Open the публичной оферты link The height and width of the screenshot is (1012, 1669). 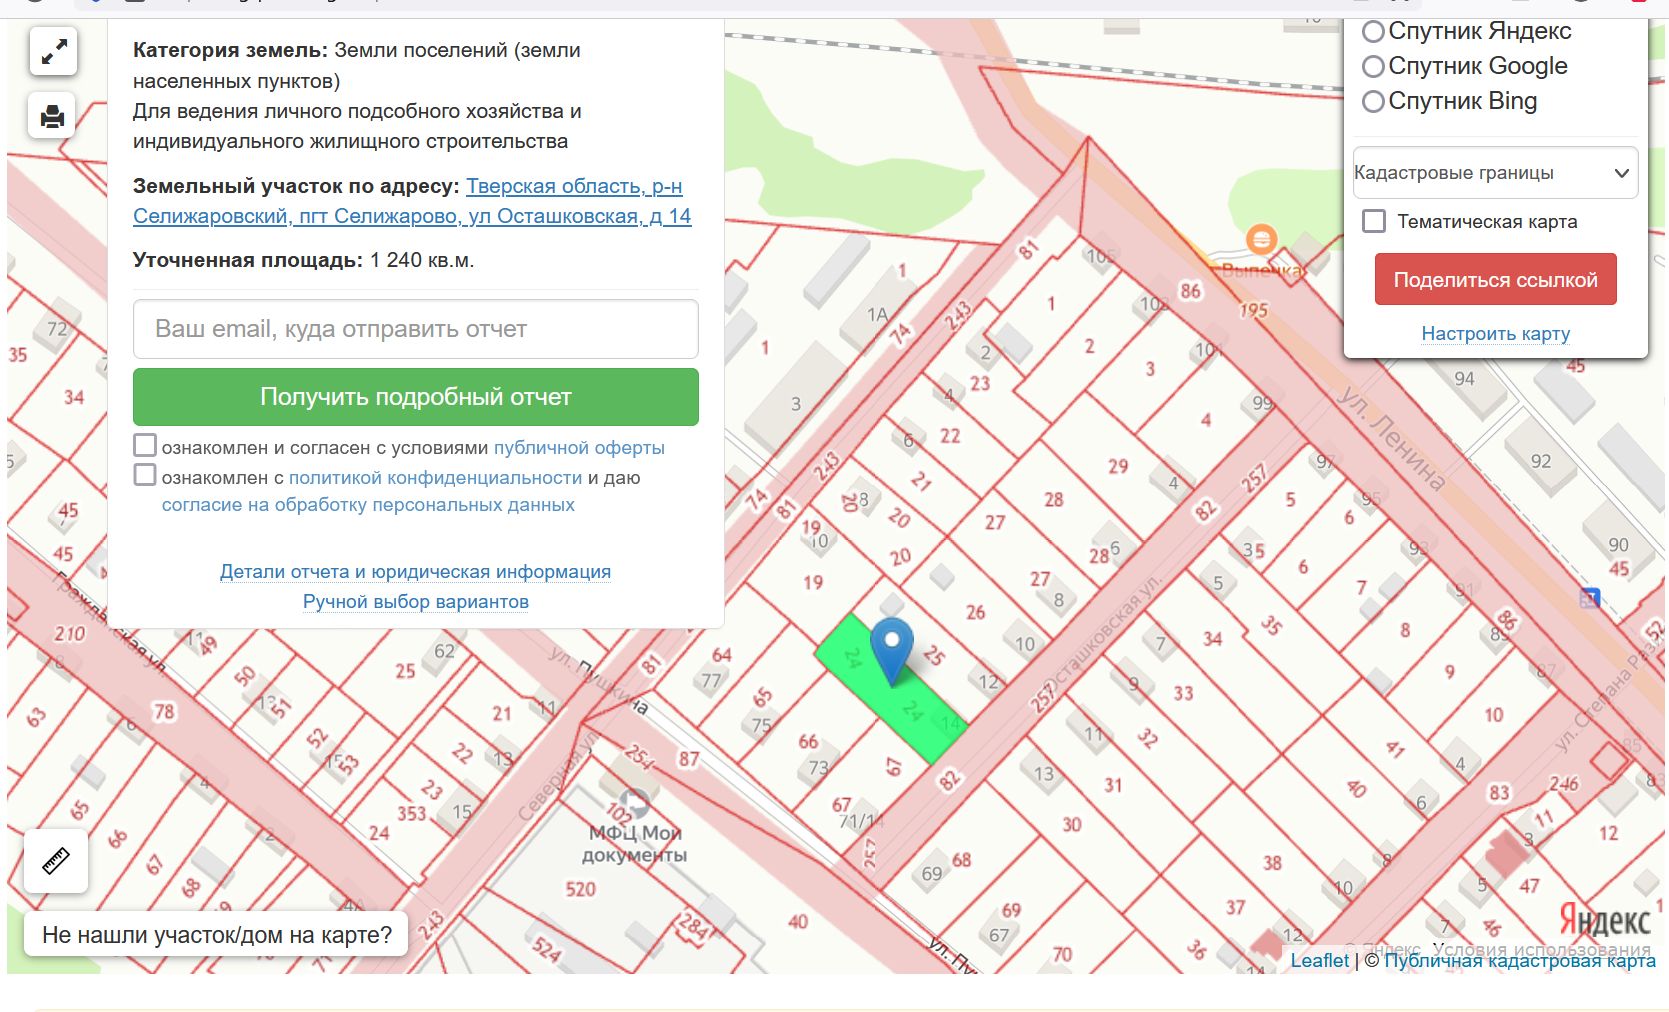click(579, 448)
